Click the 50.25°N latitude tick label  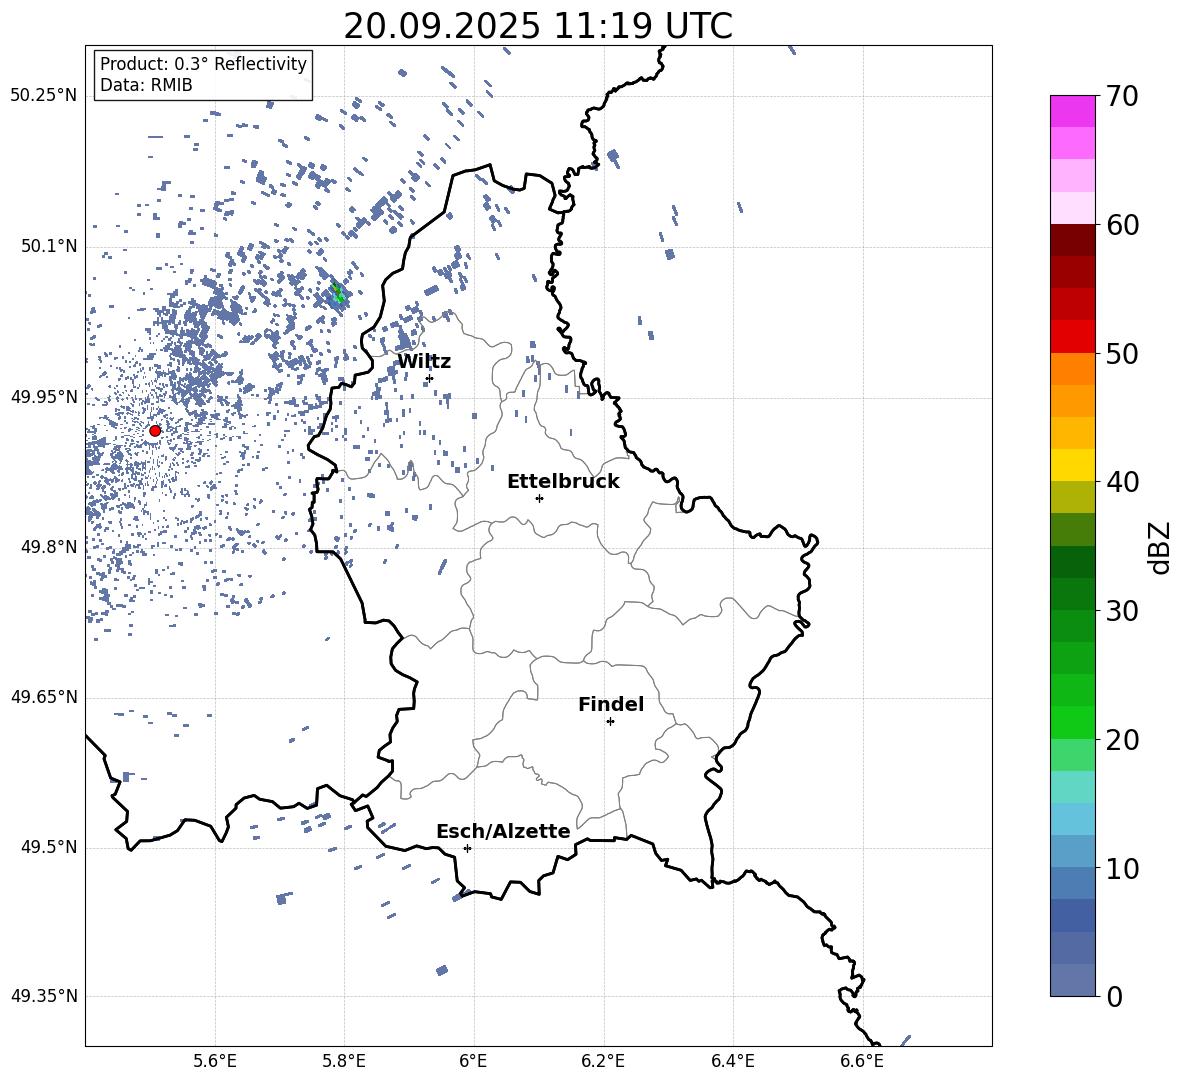pyautogui.click(x=43, y=96)
